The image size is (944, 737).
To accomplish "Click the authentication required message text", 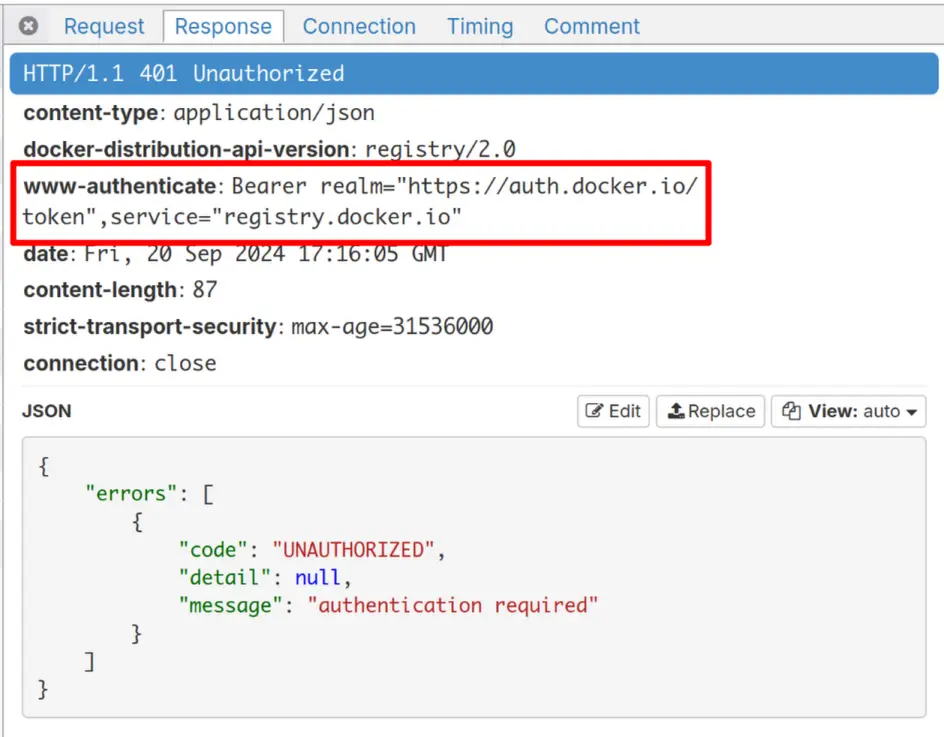I will pyautogui.click(x=451, y=605).
